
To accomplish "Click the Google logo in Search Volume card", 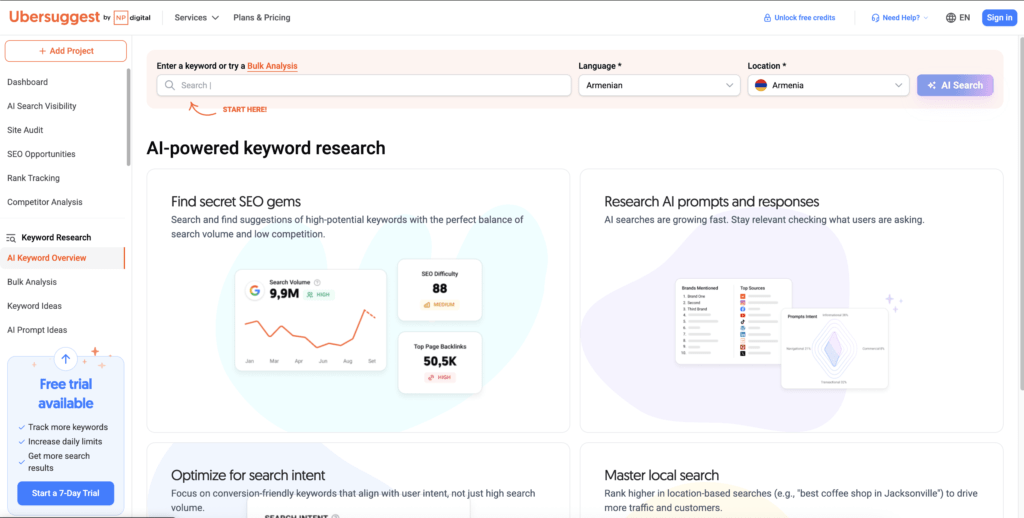I will (254, 291).
